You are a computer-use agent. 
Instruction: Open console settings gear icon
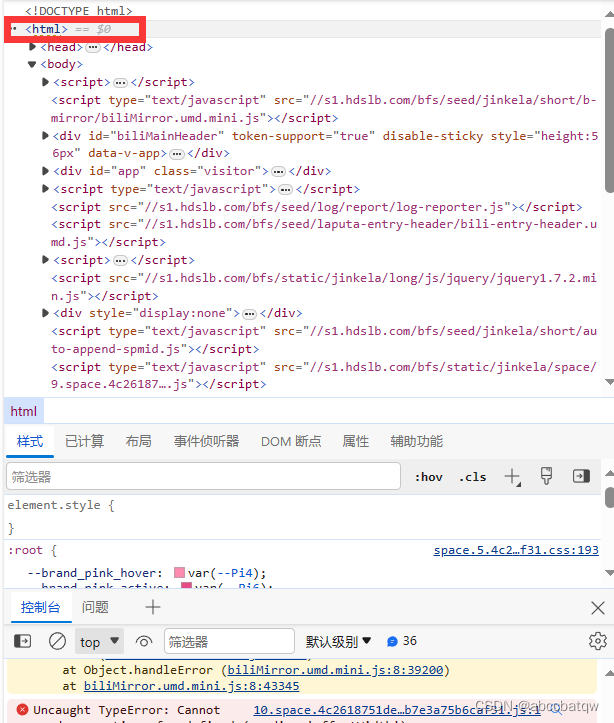597,641
